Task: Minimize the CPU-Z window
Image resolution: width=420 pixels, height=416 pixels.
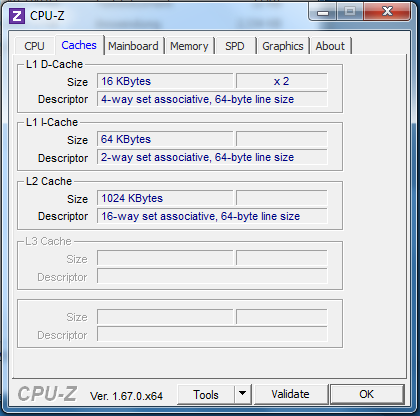Action: tap(323, 12)
